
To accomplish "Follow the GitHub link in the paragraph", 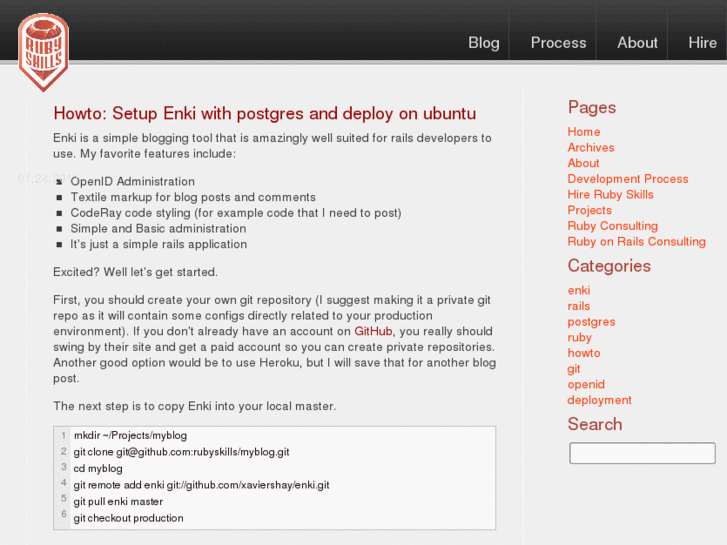I will pos(373,331).
